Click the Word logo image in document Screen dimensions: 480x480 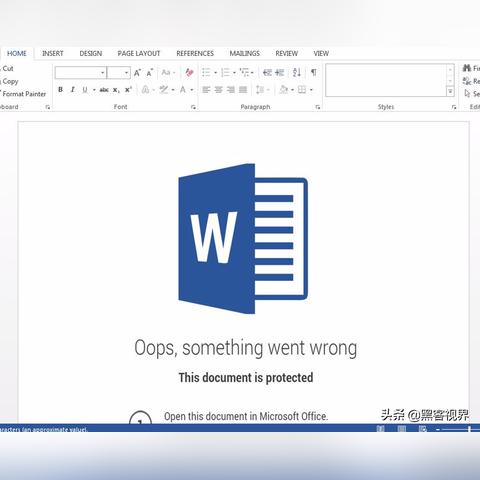[x=243, y=239]
